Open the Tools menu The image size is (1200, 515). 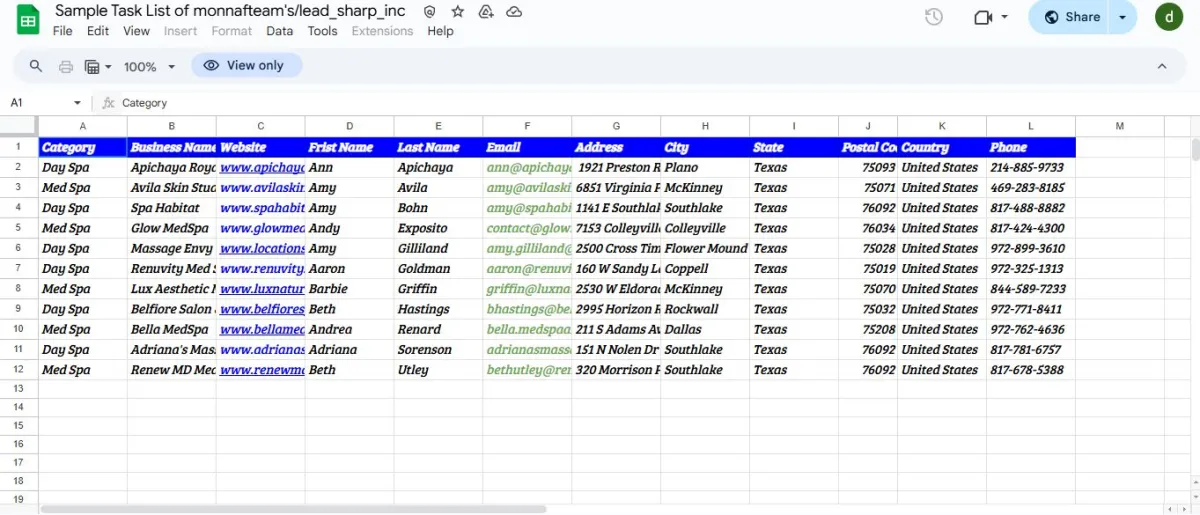click(x=322, y=31)
